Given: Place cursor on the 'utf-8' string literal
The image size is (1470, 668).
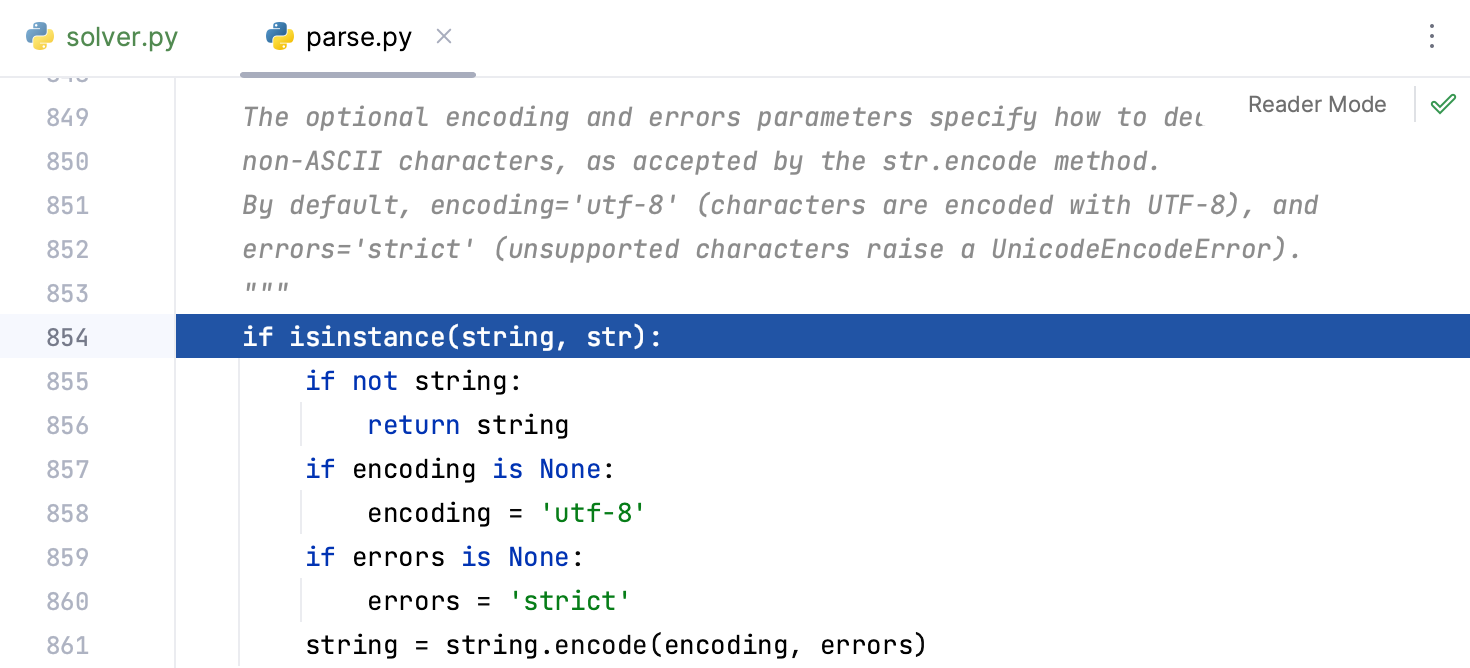Looking at the screenshot, I should pyautogui.click(x=593, y=513).
